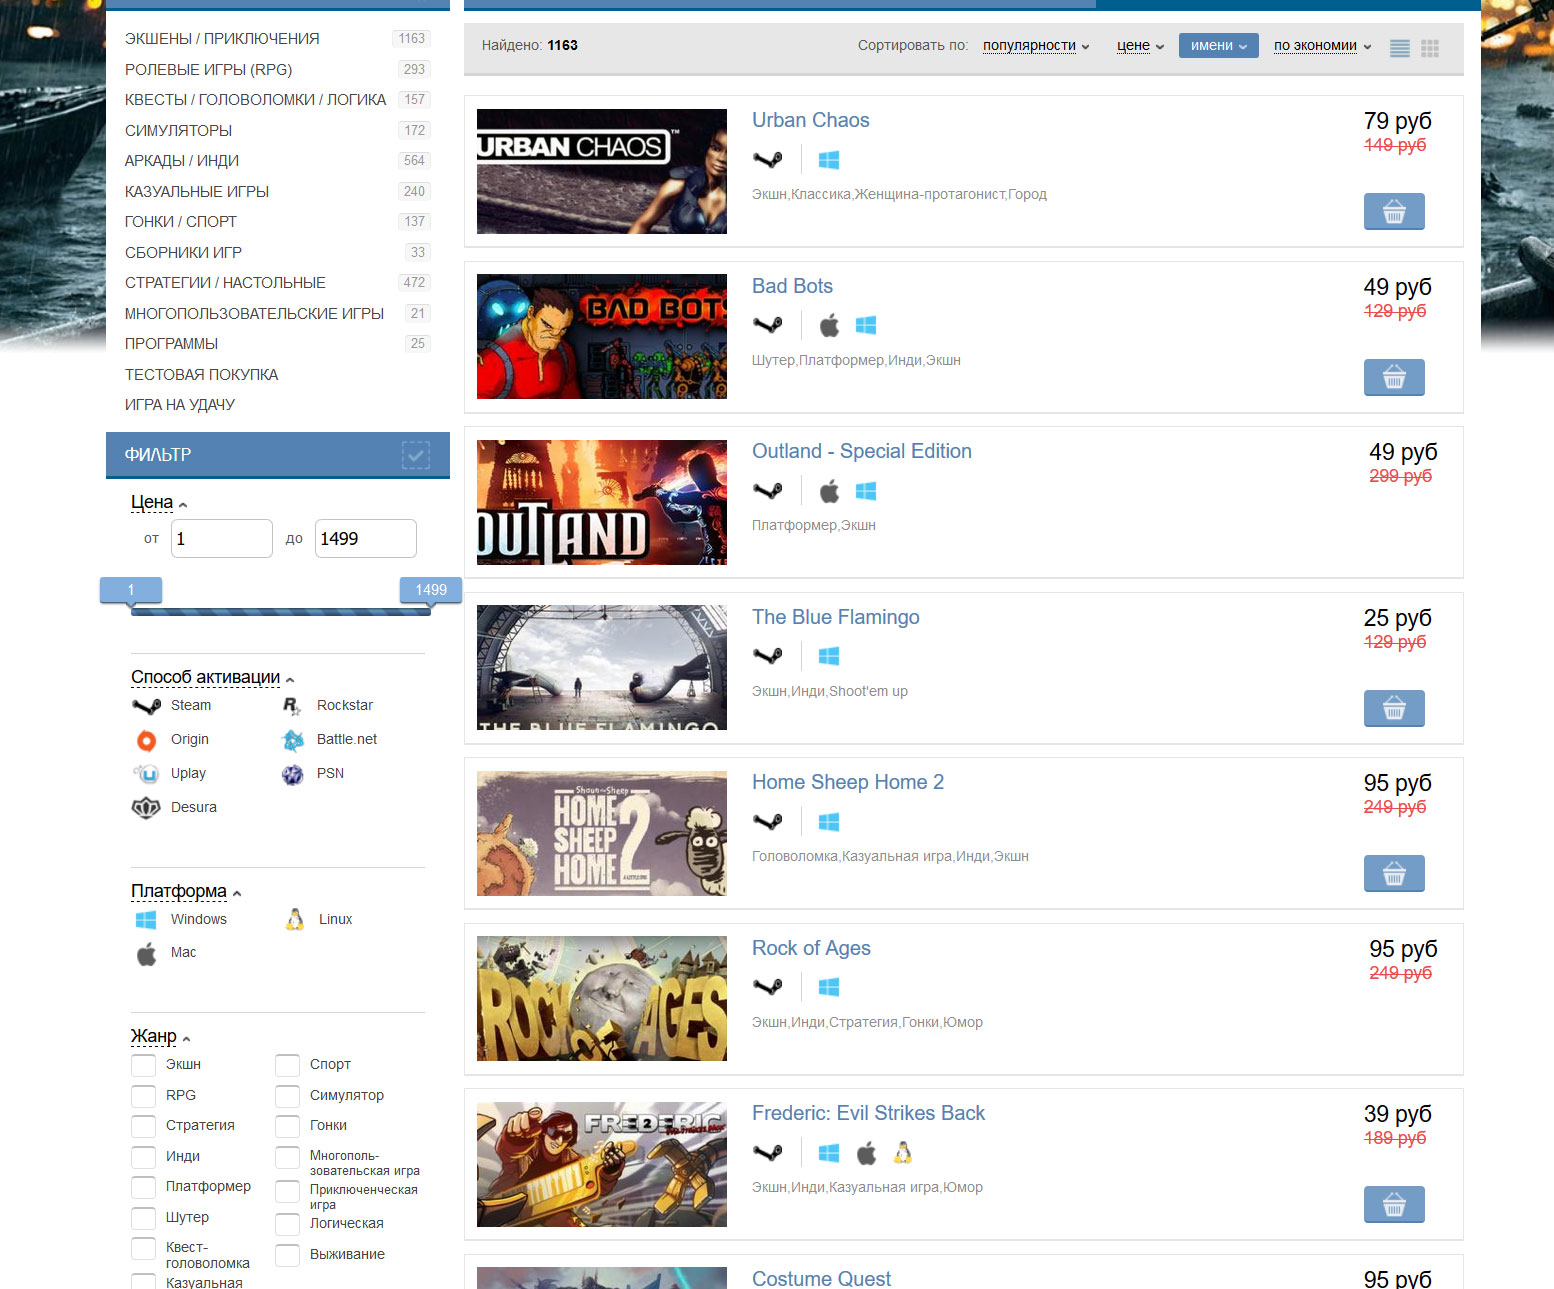Screen dimensions: 1554x1289
Task: Switch to grid view layout icon
Action: click(x=1430, y=48)
